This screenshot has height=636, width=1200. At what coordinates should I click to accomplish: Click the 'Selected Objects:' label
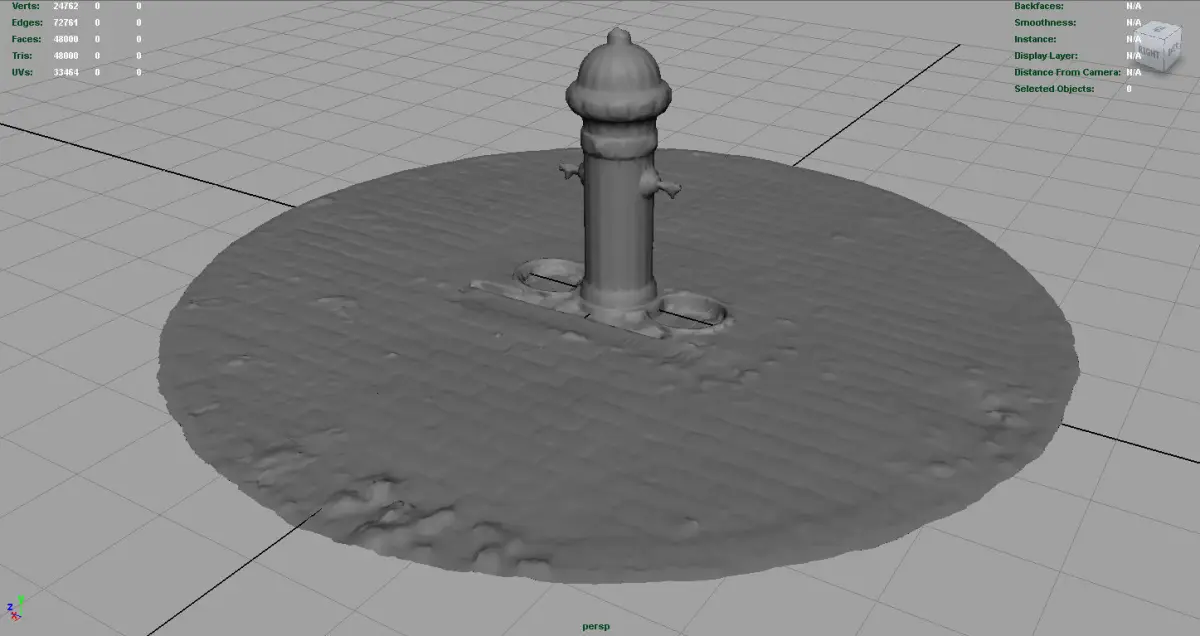(1054, 88)
